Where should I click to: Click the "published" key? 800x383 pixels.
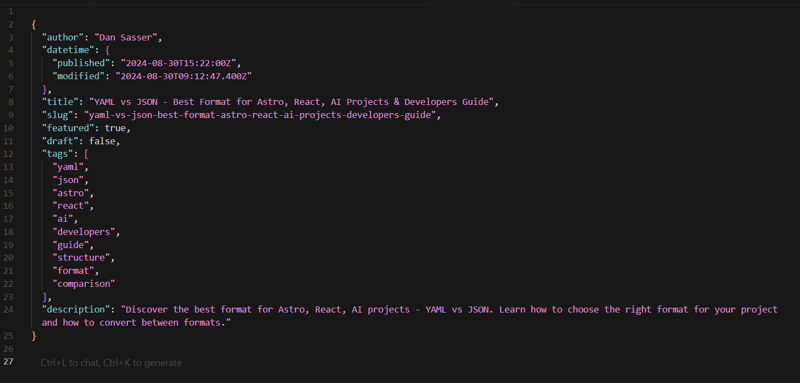[81, 63]
